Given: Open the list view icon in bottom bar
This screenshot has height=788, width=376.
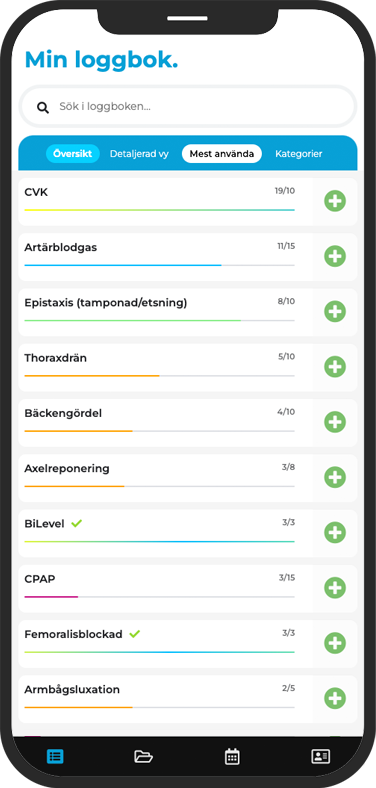Looking at the screenshot, I should [55, 756].
